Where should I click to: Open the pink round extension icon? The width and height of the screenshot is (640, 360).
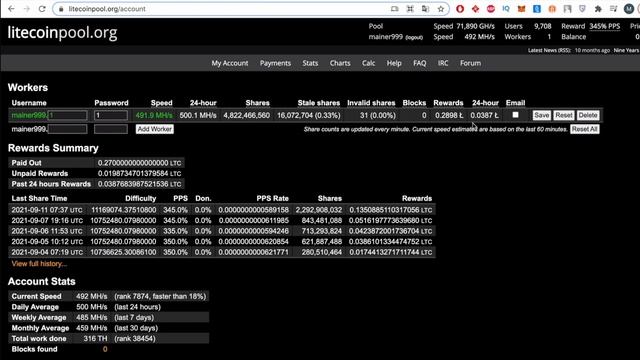click(491, 9)
